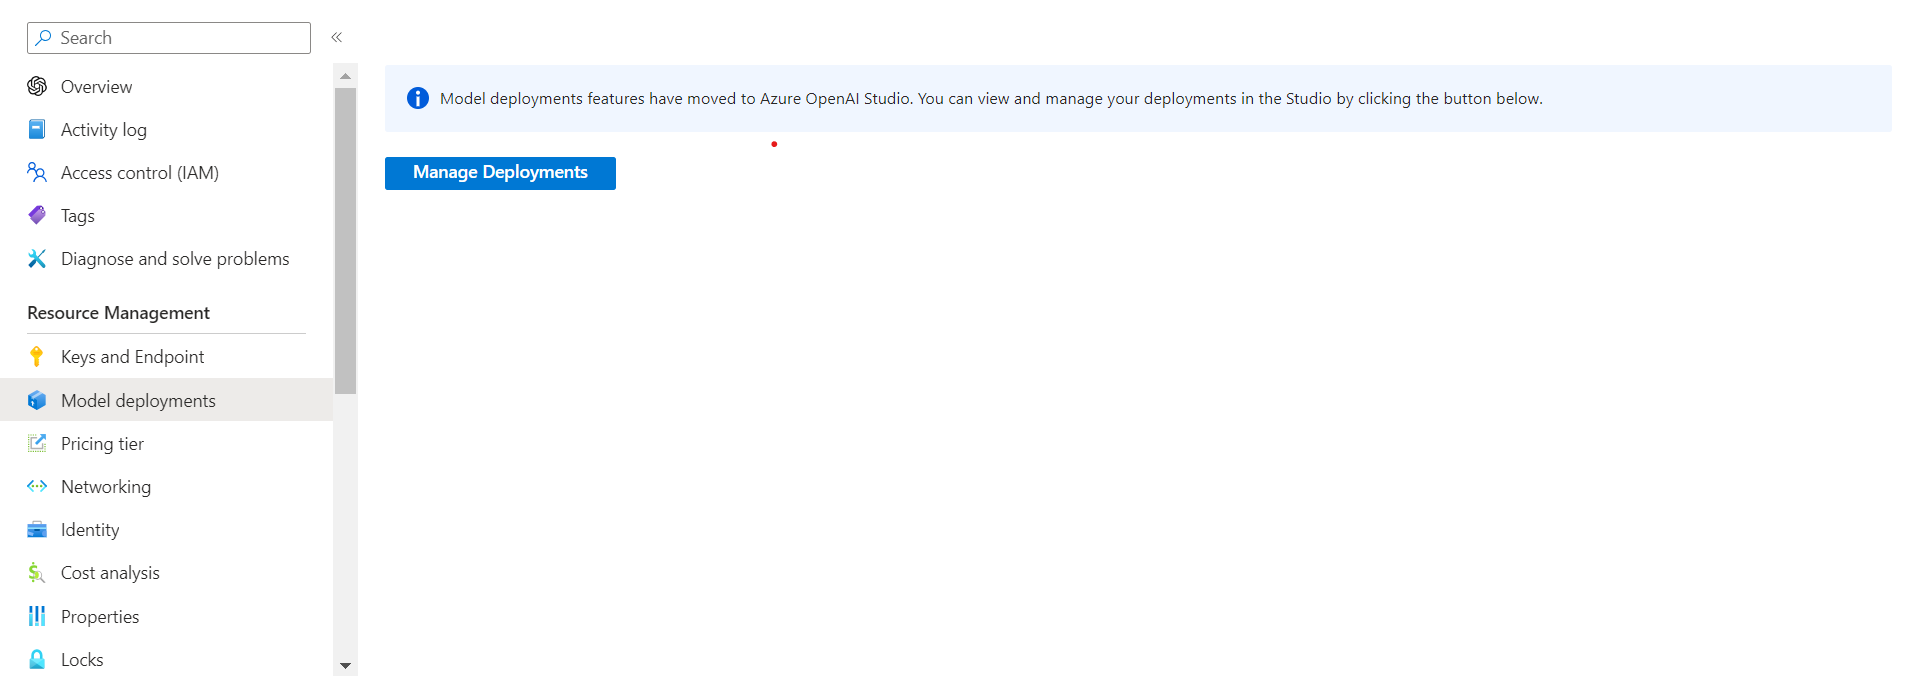Click the Diagnose wrench icon

pyautogui.click(x=37, y=258)
